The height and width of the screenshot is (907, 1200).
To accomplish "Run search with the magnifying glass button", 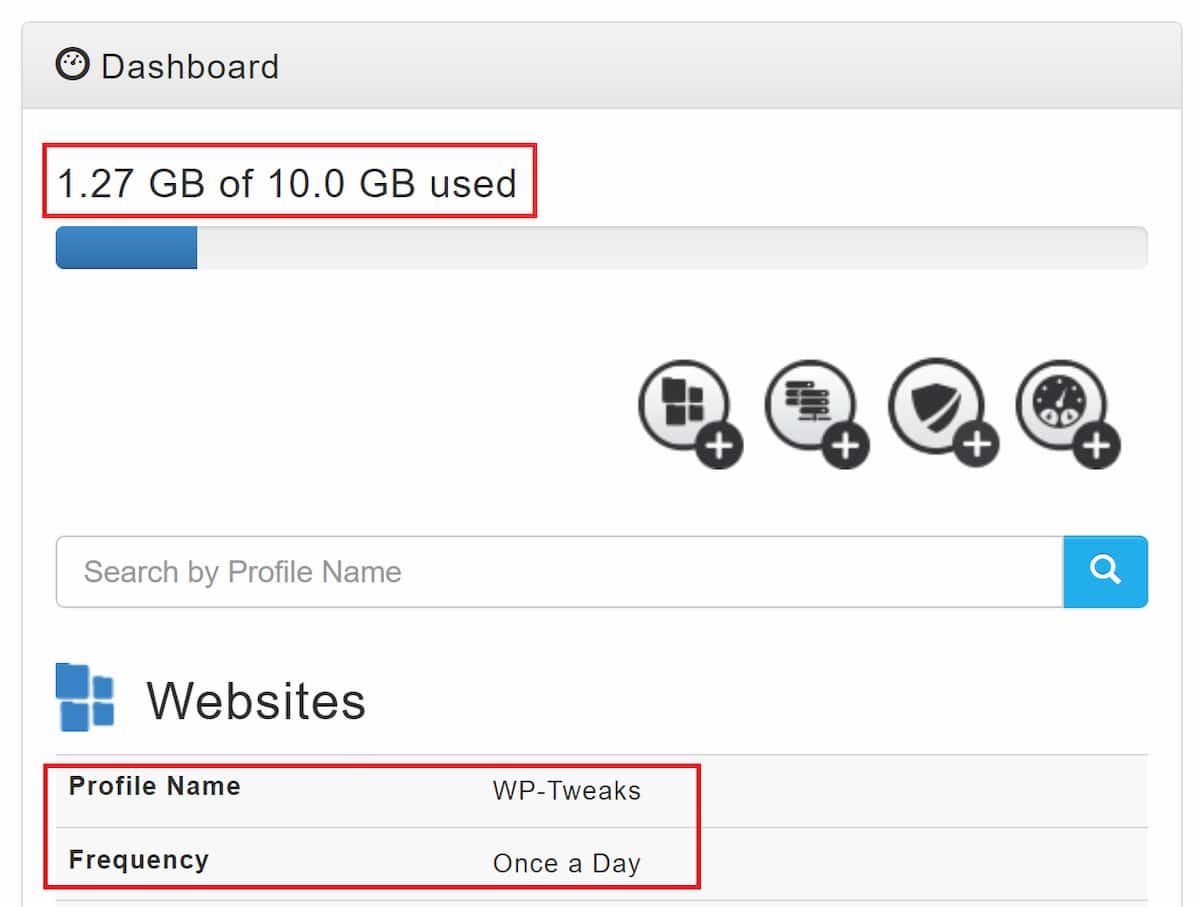I will pyautogui.click(x=1105, y=572).
